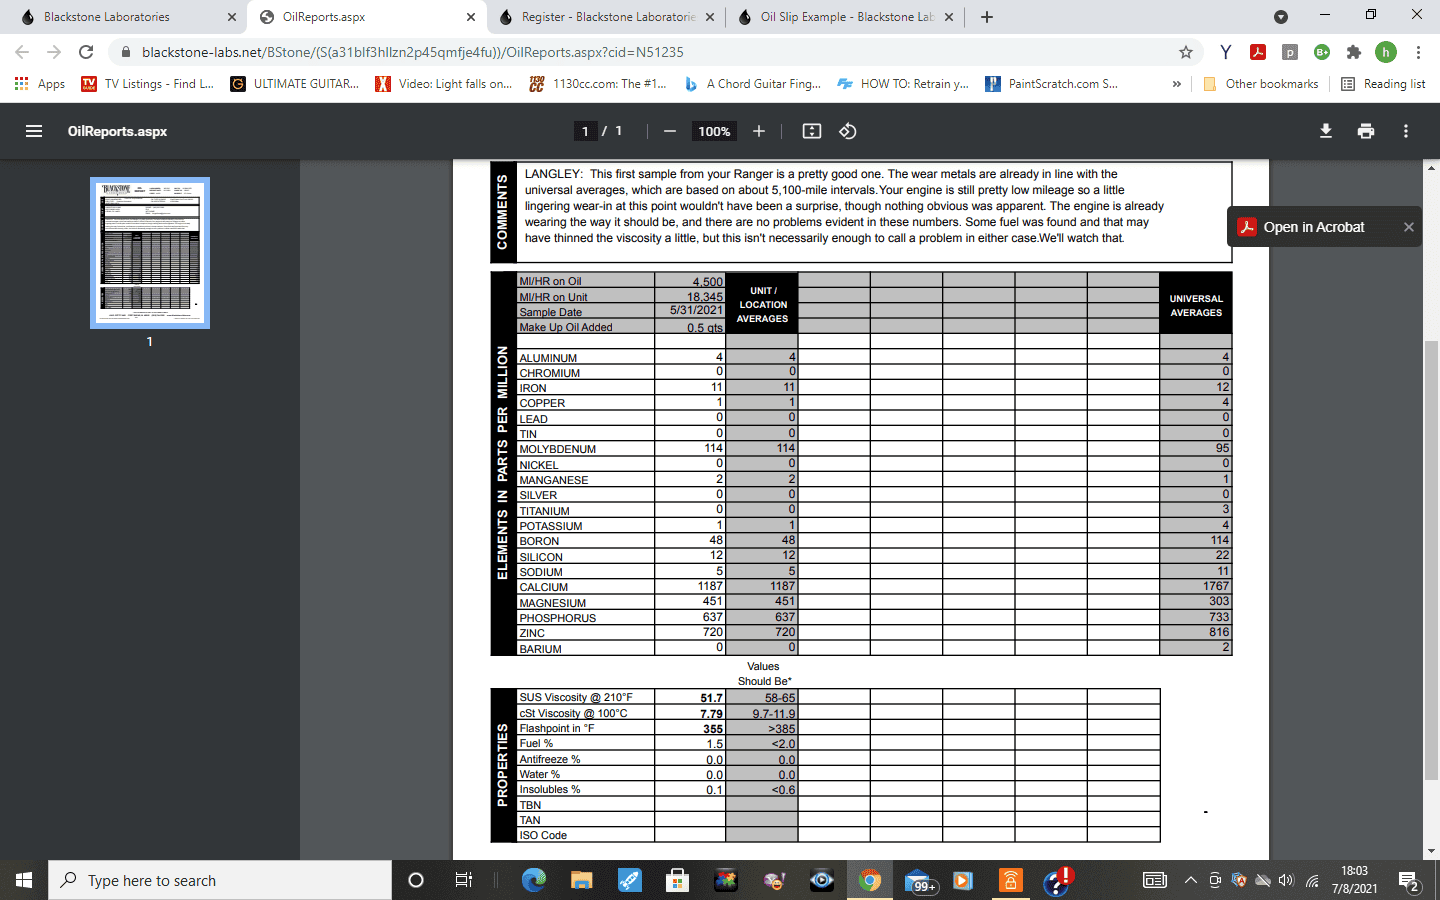View site information lock icon
The height and width of the screenshot is (900, 1440).
click(126, 52)
